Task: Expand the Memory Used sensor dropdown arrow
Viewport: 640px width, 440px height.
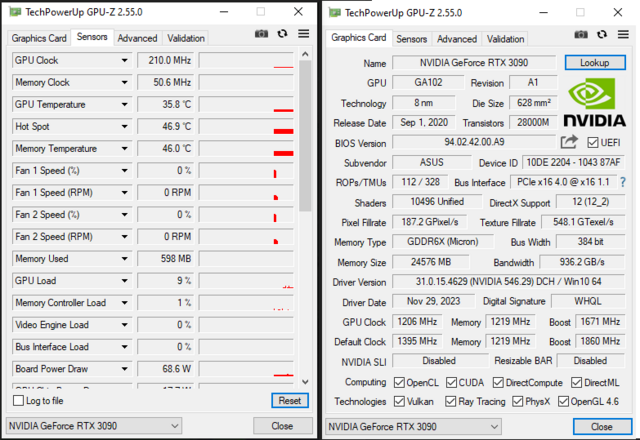Action: click(x=125, y=259)
